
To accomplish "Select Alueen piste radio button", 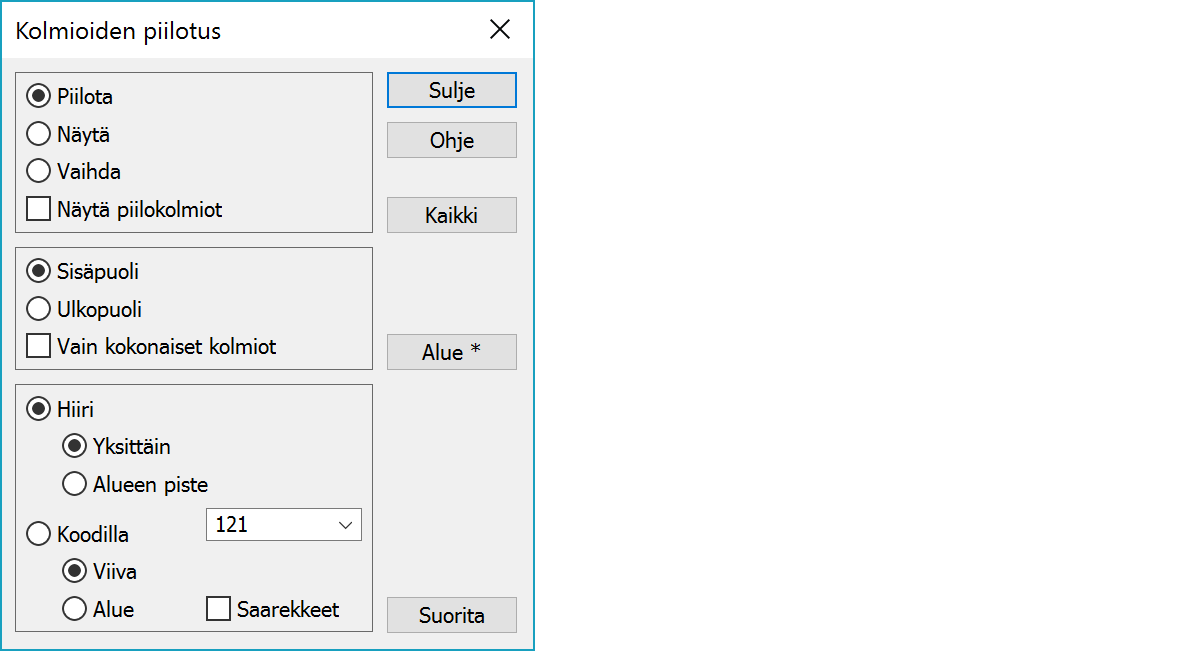I will 75,484.
